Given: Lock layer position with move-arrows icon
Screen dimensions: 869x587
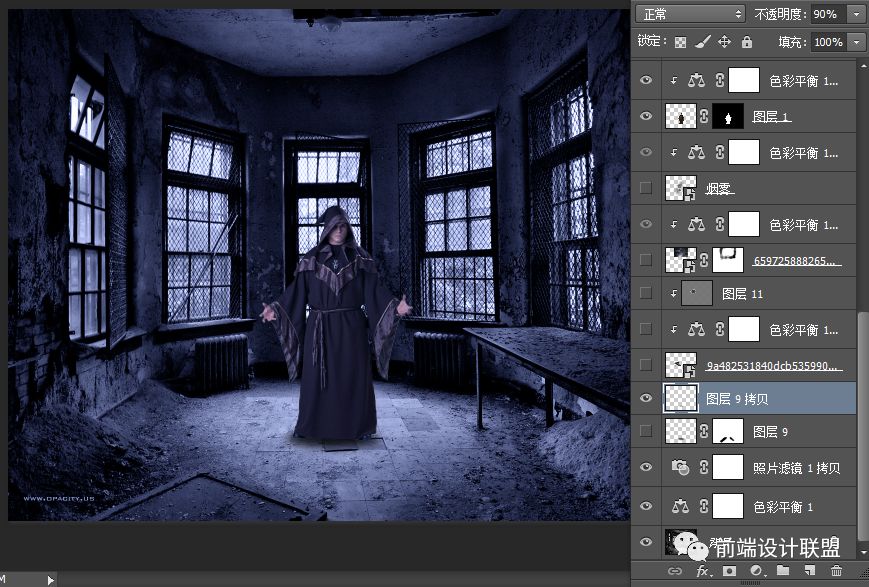Looking at the screenshot, I should (724, 42).
